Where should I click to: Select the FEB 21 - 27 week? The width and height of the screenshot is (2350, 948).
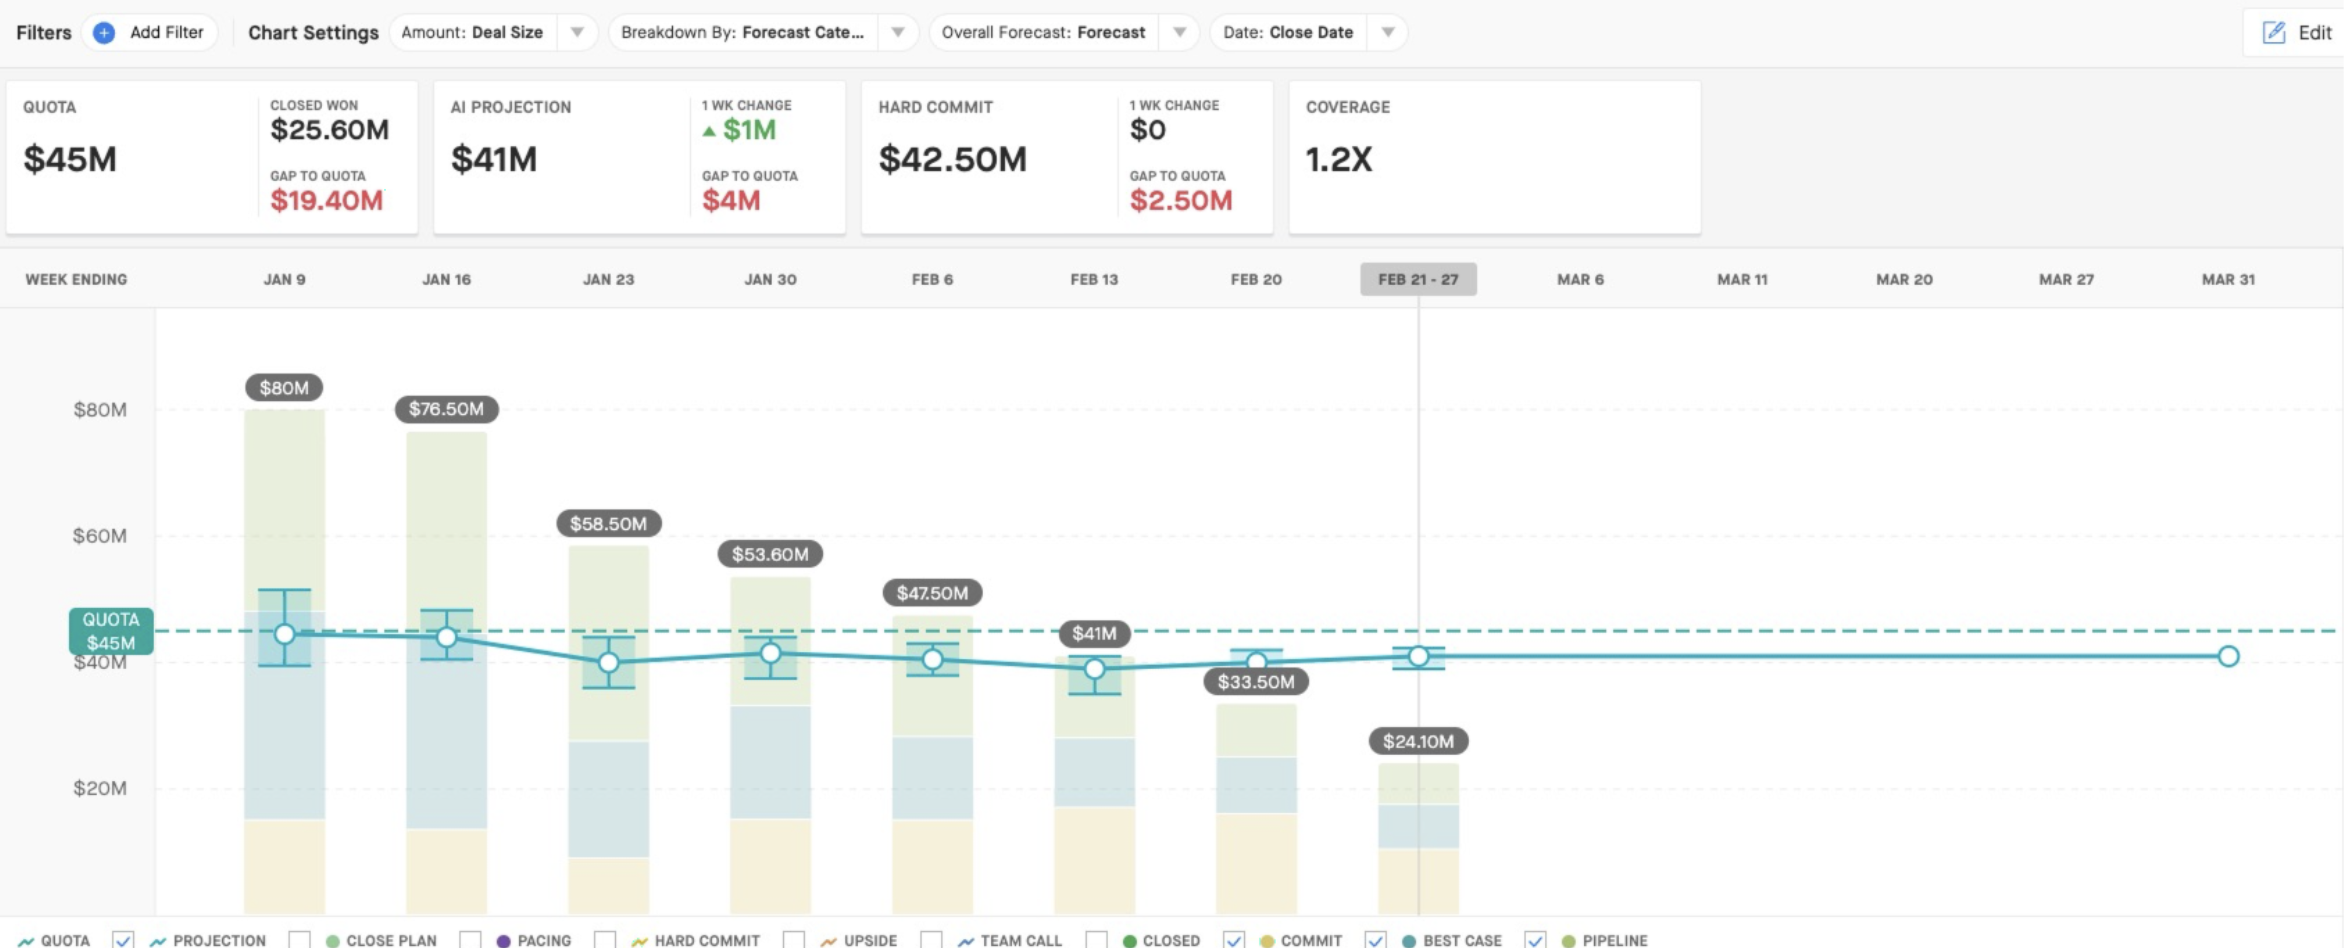[x=1418, y=279]
